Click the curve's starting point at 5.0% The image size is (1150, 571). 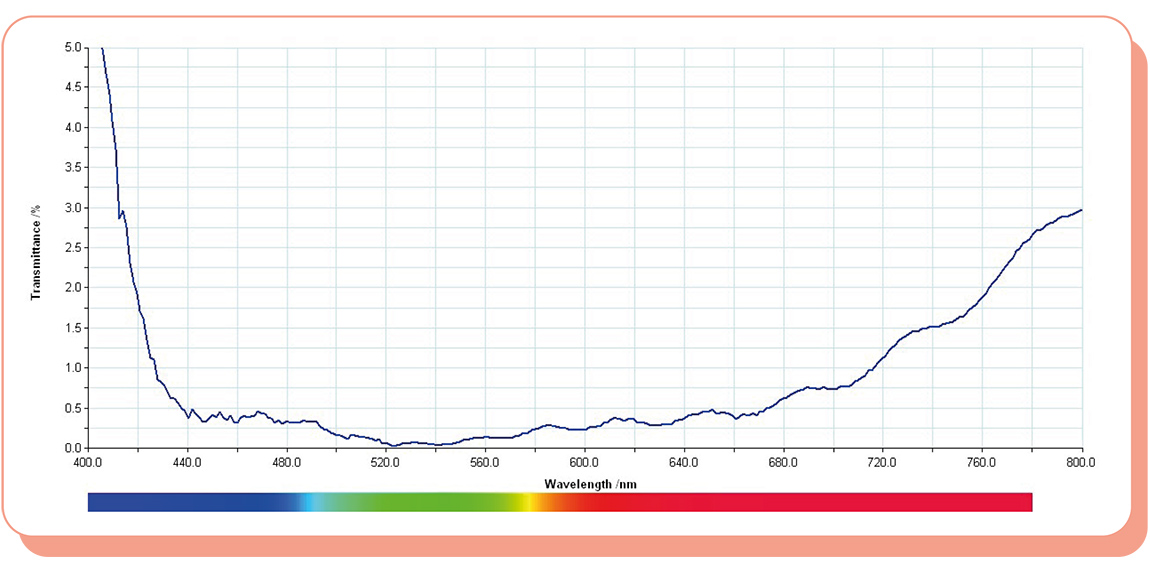coord(102,48)
